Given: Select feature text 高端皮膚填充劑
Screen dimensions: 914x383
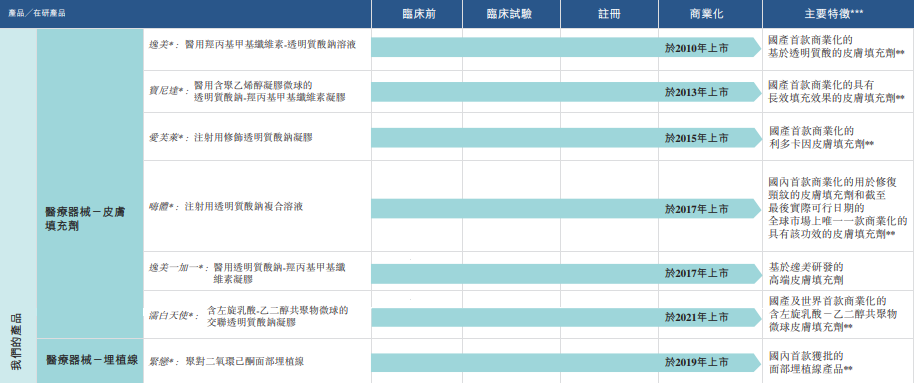Looking at the screenshot, I should (x=806, y=281).
